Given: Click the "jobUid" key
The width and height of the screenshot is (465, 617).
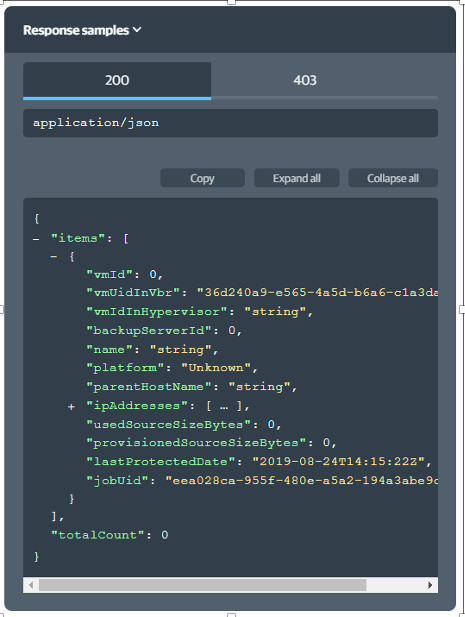Looking at the screenshot, I should click(x=117, y=480).
